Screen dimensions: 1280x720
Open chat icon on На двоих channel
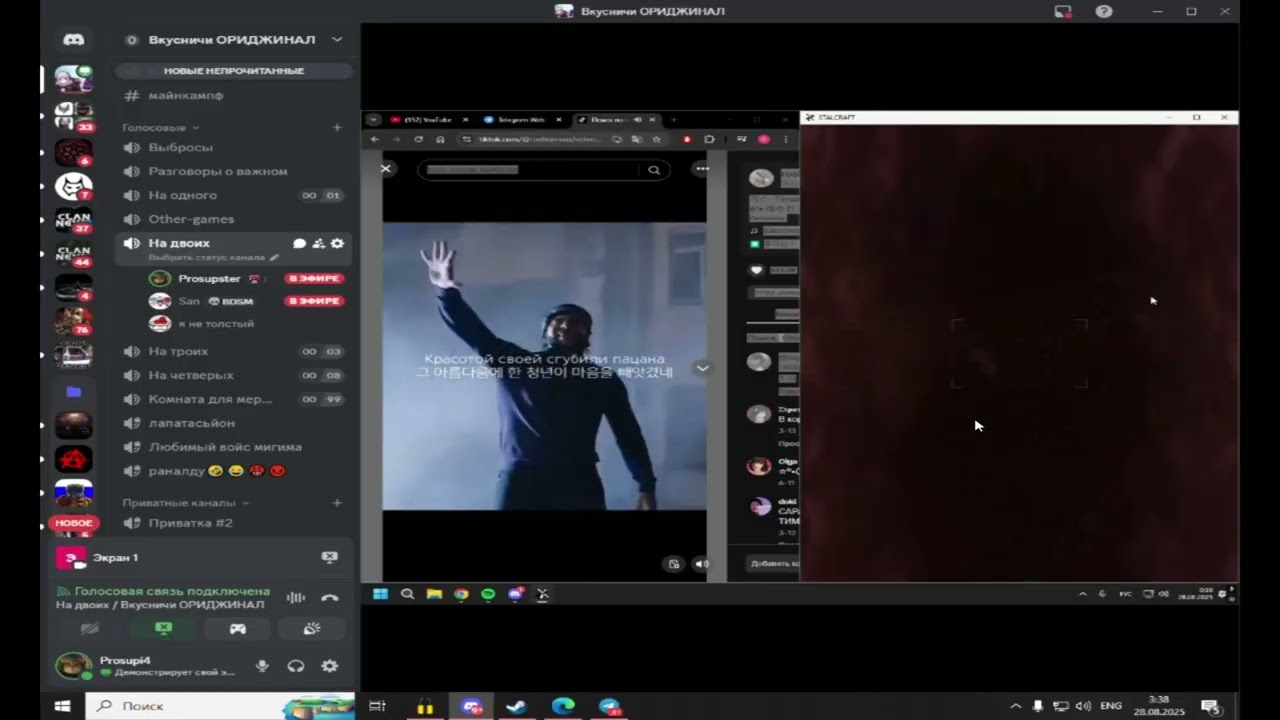[299, 243]
